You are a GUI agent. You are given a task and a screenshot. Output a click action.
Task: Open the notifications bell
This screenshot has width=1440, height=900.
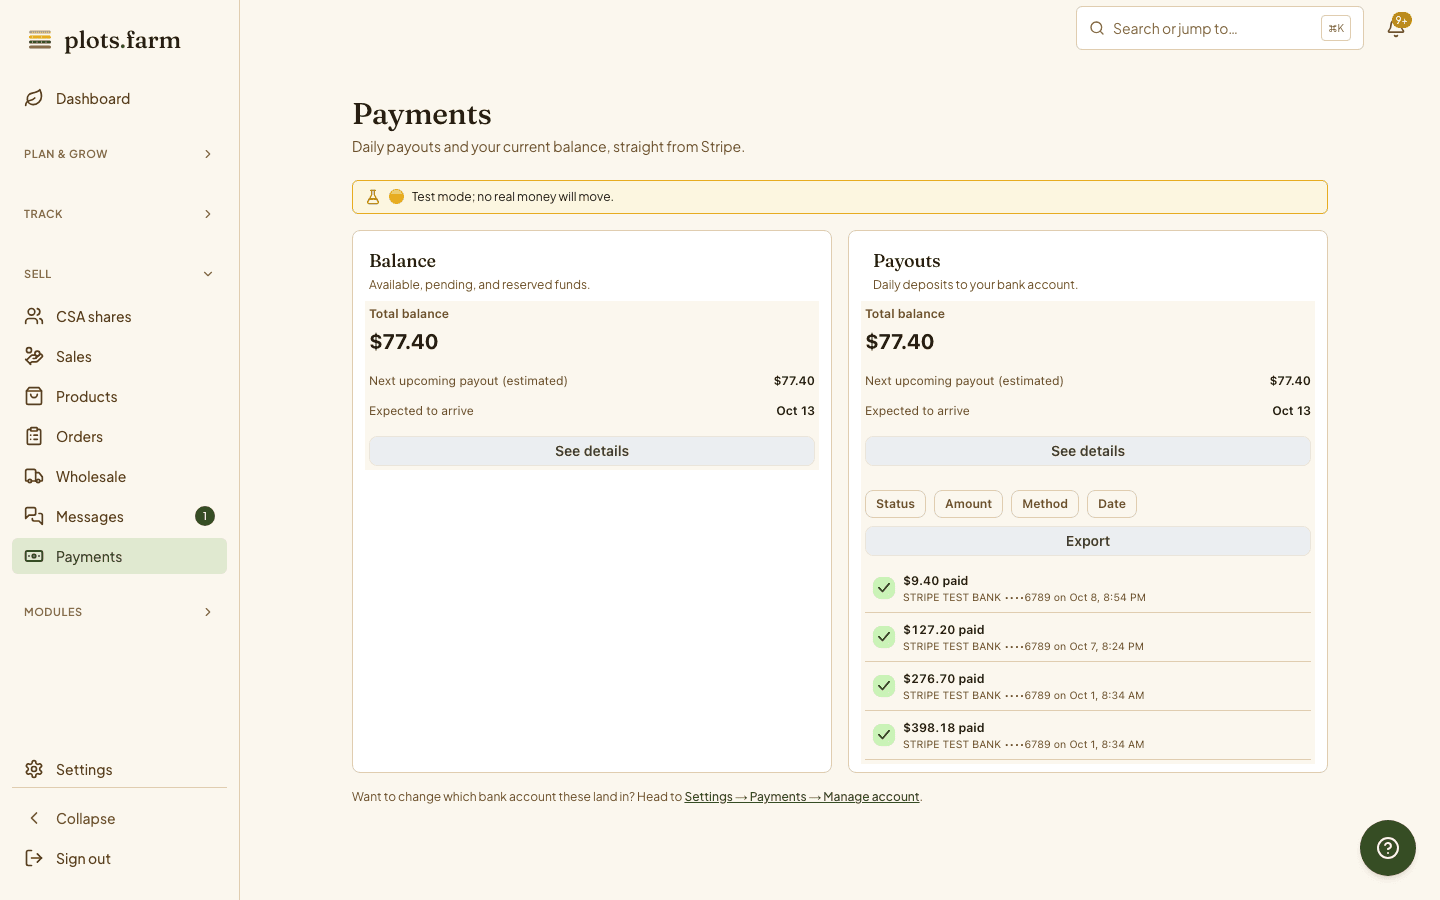pos(1396,28)
